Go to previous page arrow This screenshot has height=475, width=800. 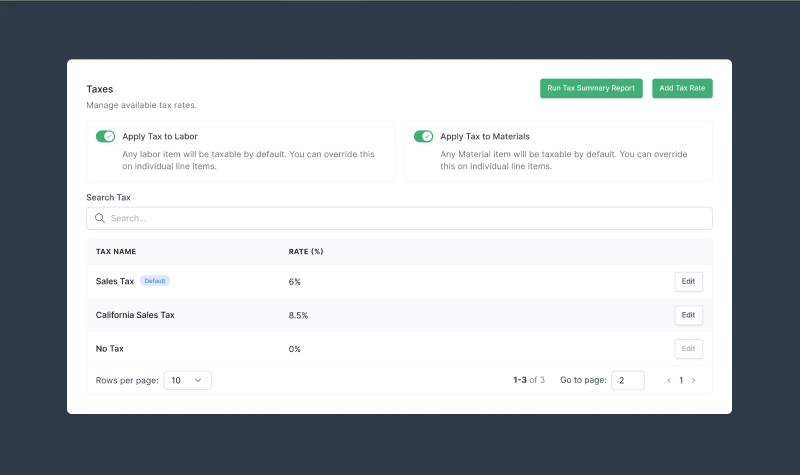[x=669, y=380]
